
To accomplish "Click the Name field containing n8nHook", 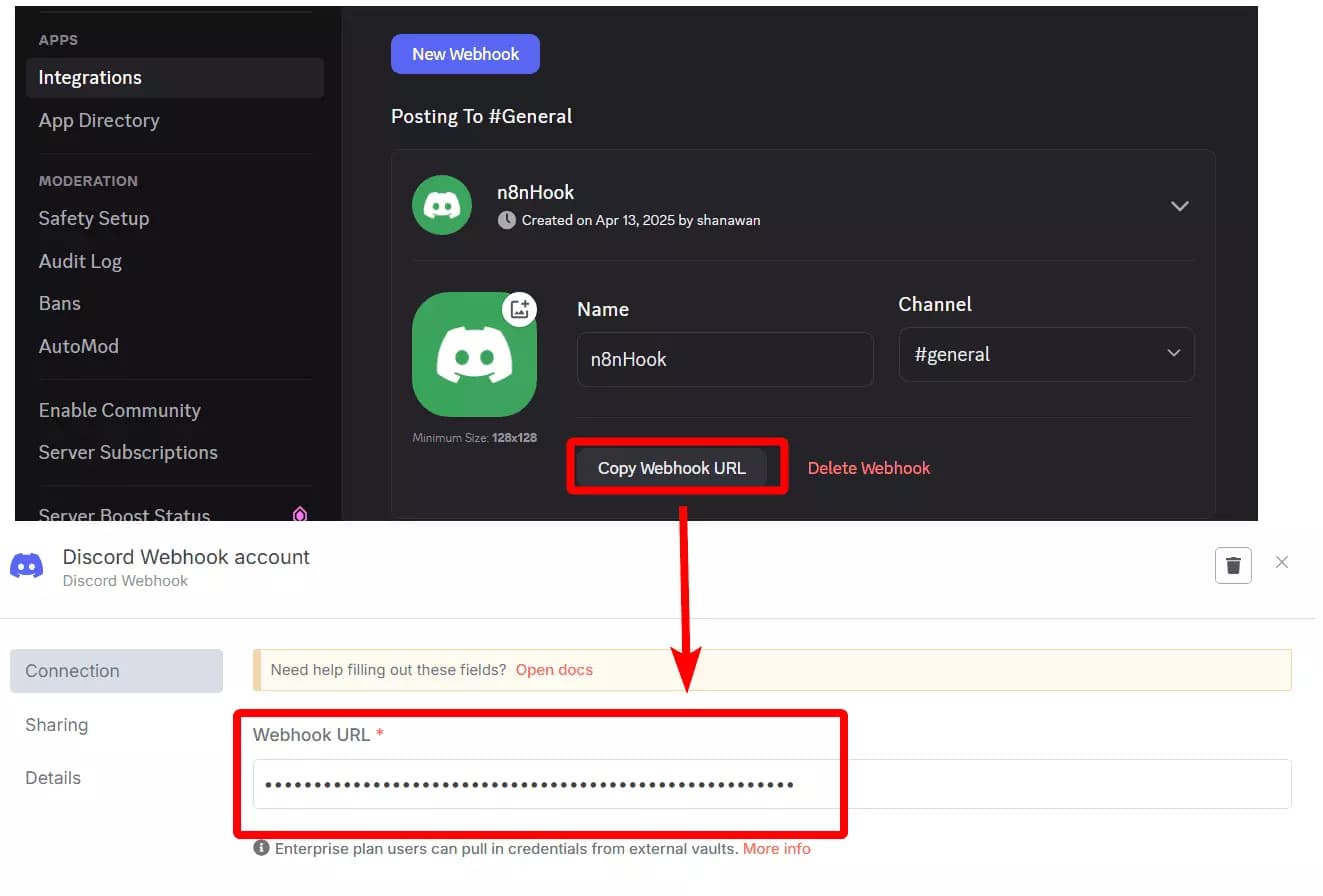I will [725, 360].
